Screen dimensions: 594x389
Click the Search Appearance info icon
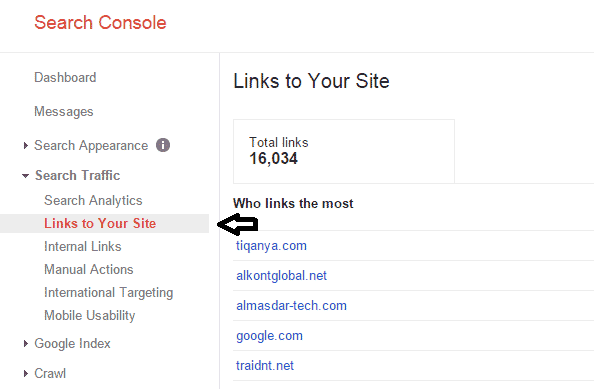(163, 145)
